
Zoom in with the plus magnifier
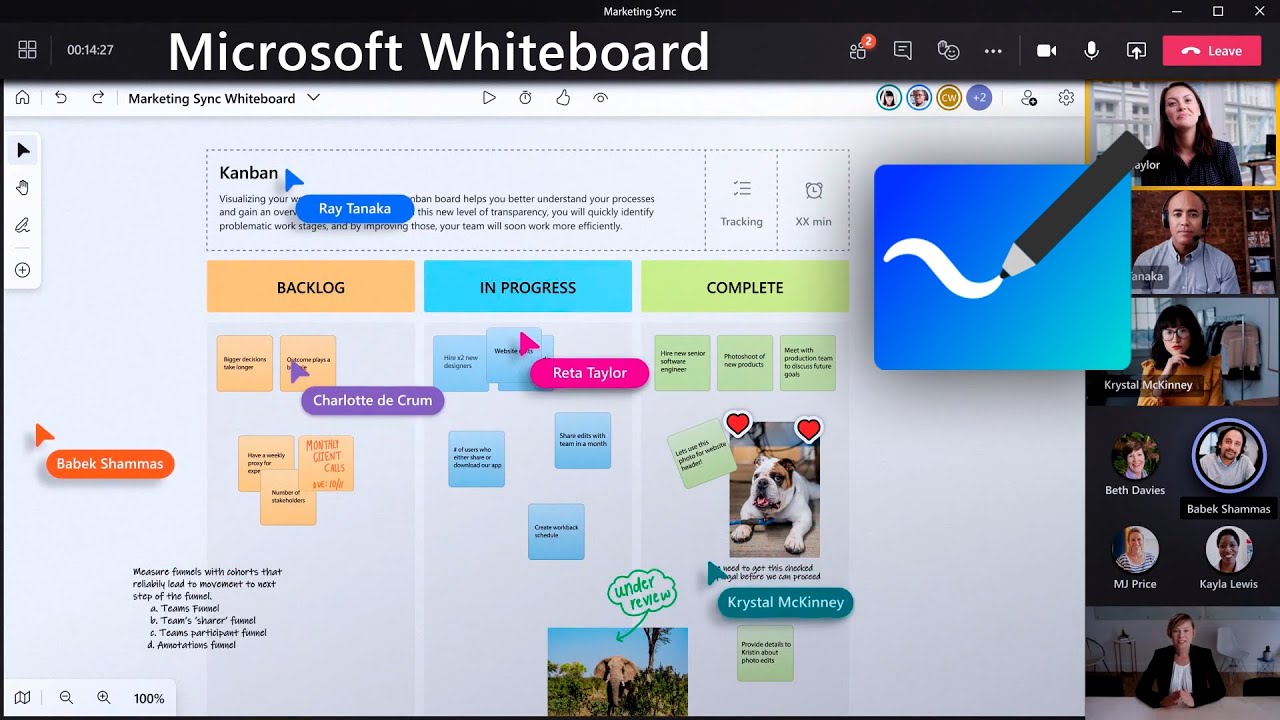[x=104, y=698]
